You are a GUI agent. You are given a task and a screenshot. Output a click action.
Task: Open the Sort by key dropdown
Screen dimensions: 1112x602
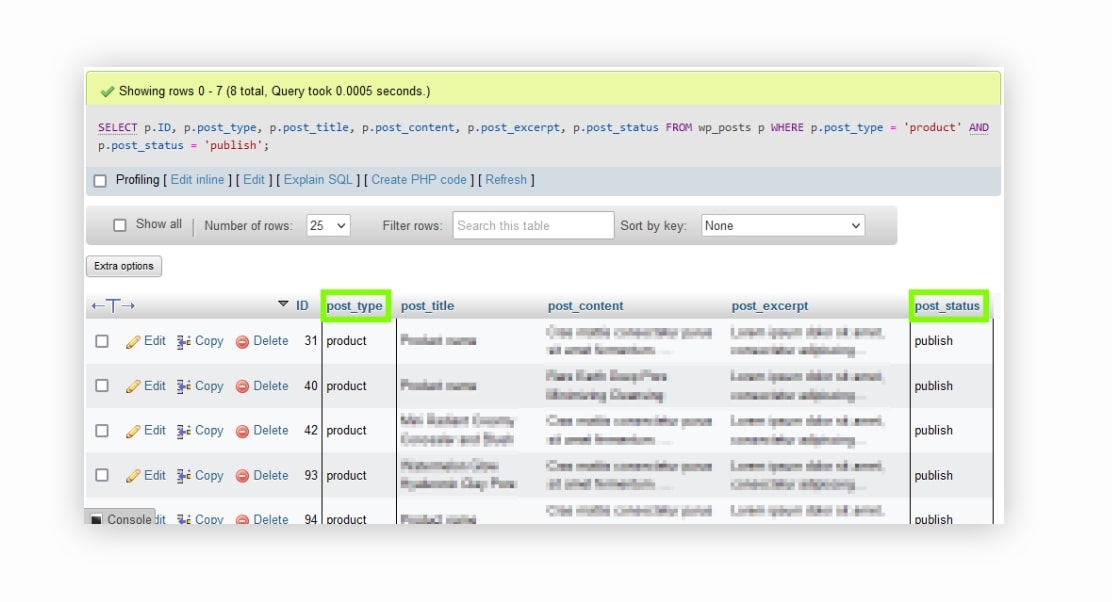[x=782, y=225]
